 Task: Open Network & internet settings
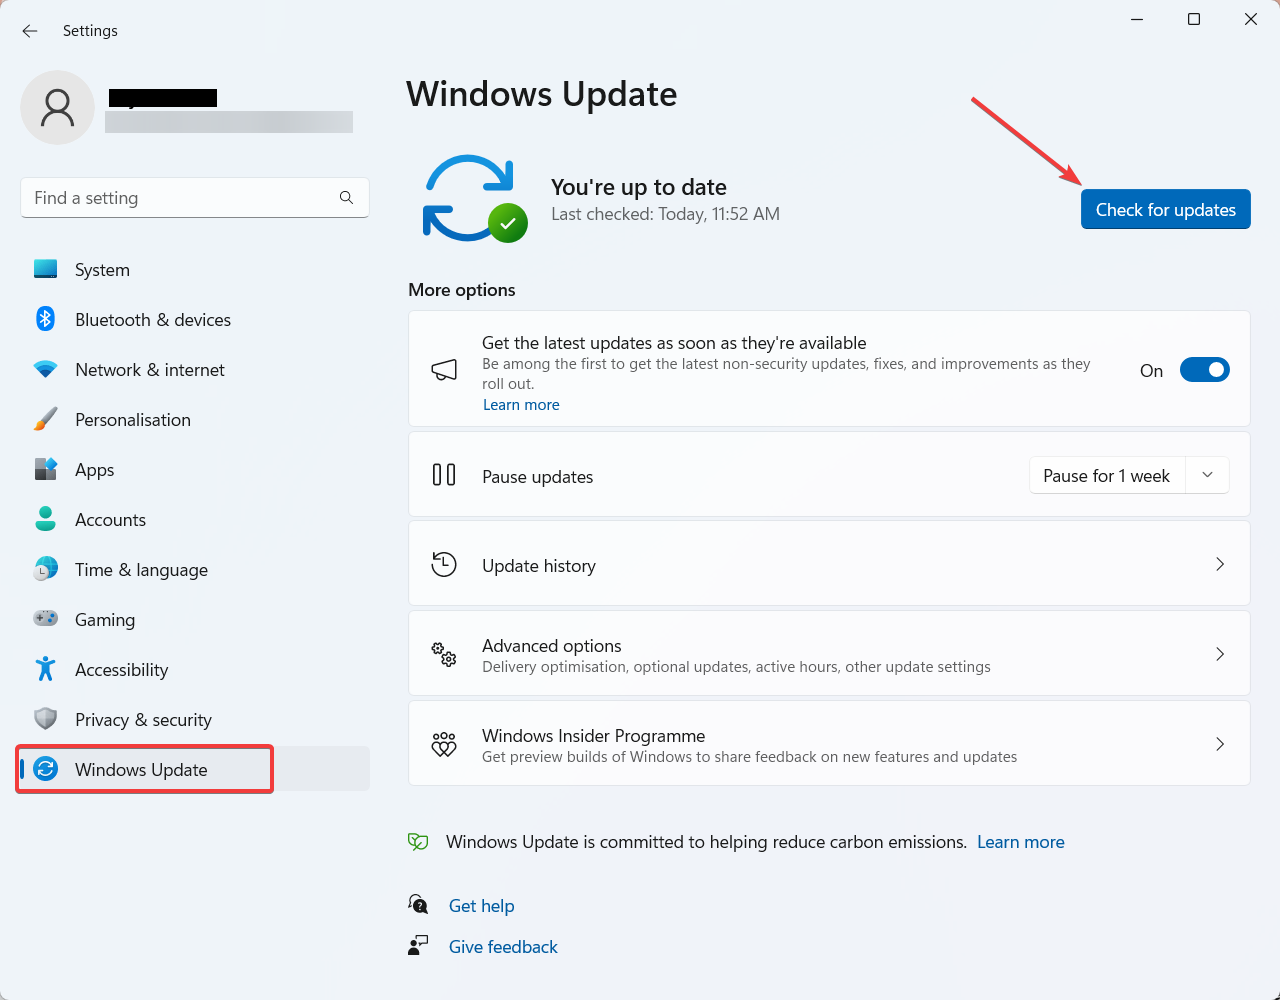193,370
